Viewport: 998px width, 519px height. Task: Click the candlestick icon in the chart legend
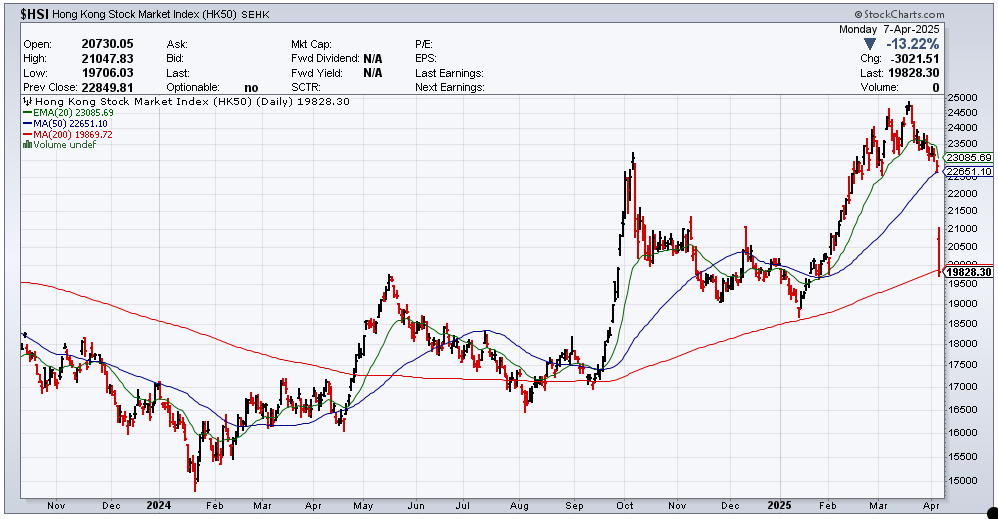point(26,102)
